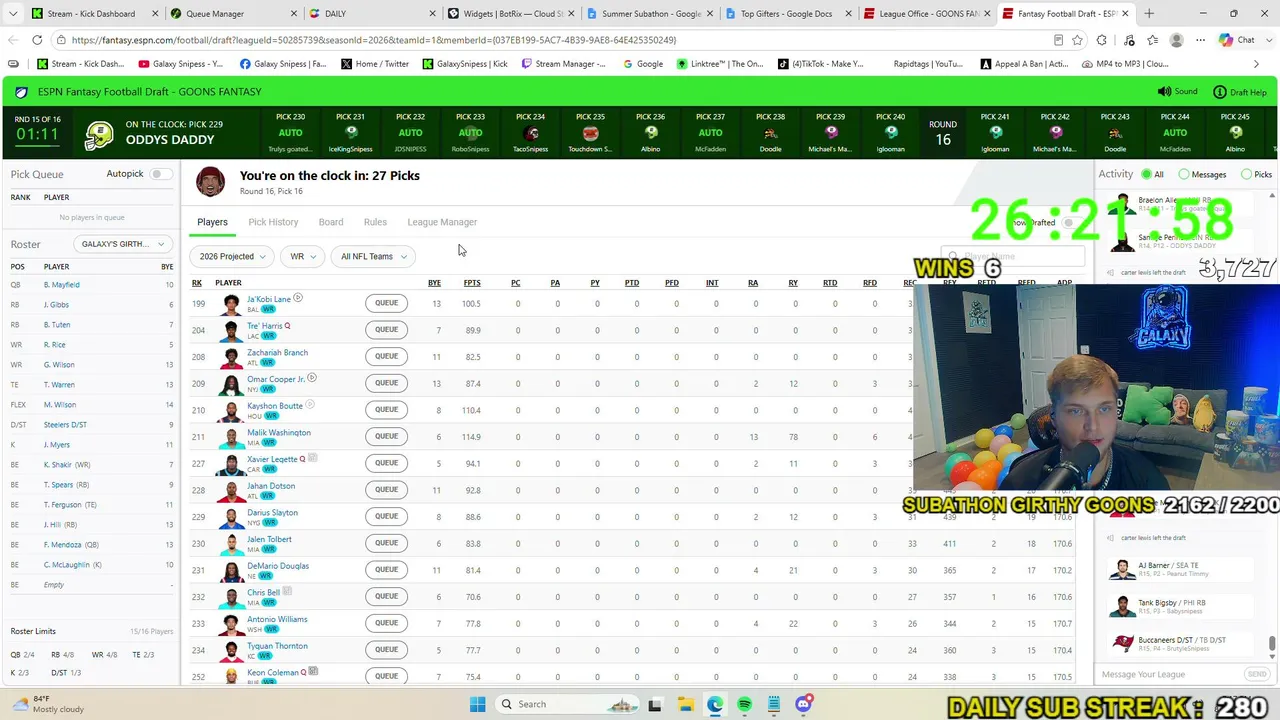Queue Malik Washington
The image size is (1280, 720).
(x=386, y=436)
